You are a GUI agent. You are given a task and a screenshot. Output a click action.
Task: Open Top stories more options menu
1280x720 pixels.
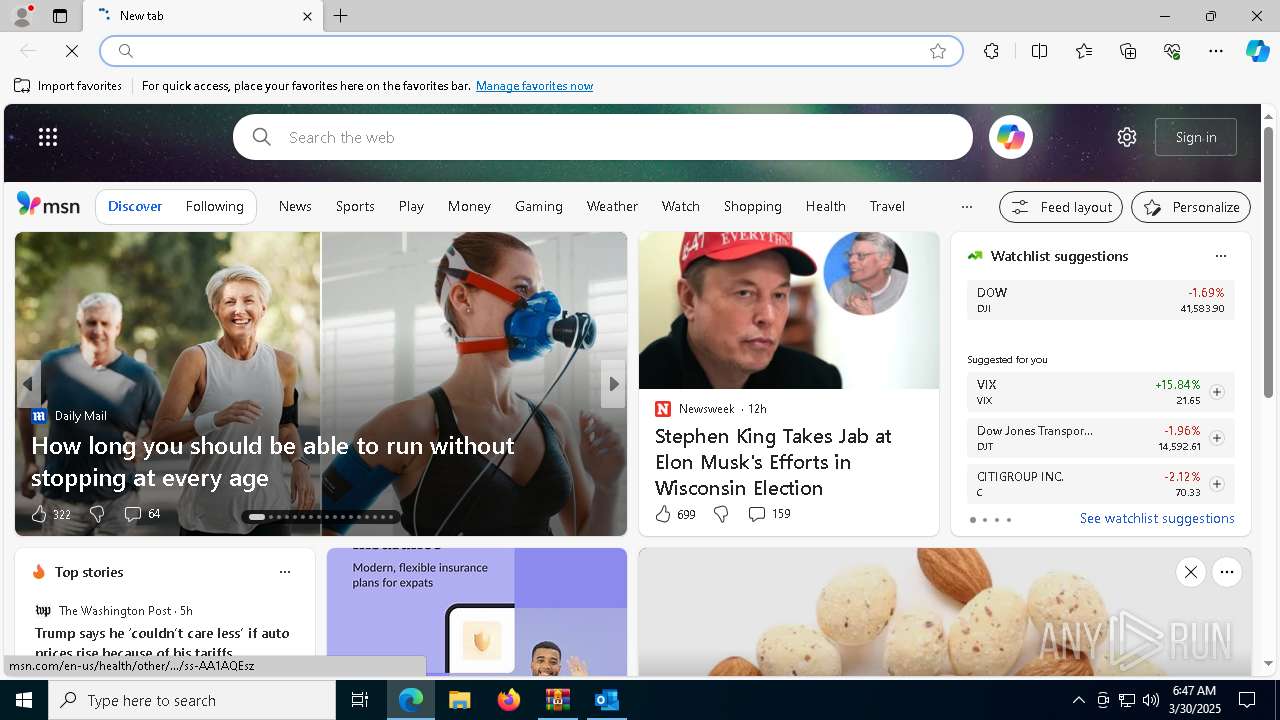285,572
